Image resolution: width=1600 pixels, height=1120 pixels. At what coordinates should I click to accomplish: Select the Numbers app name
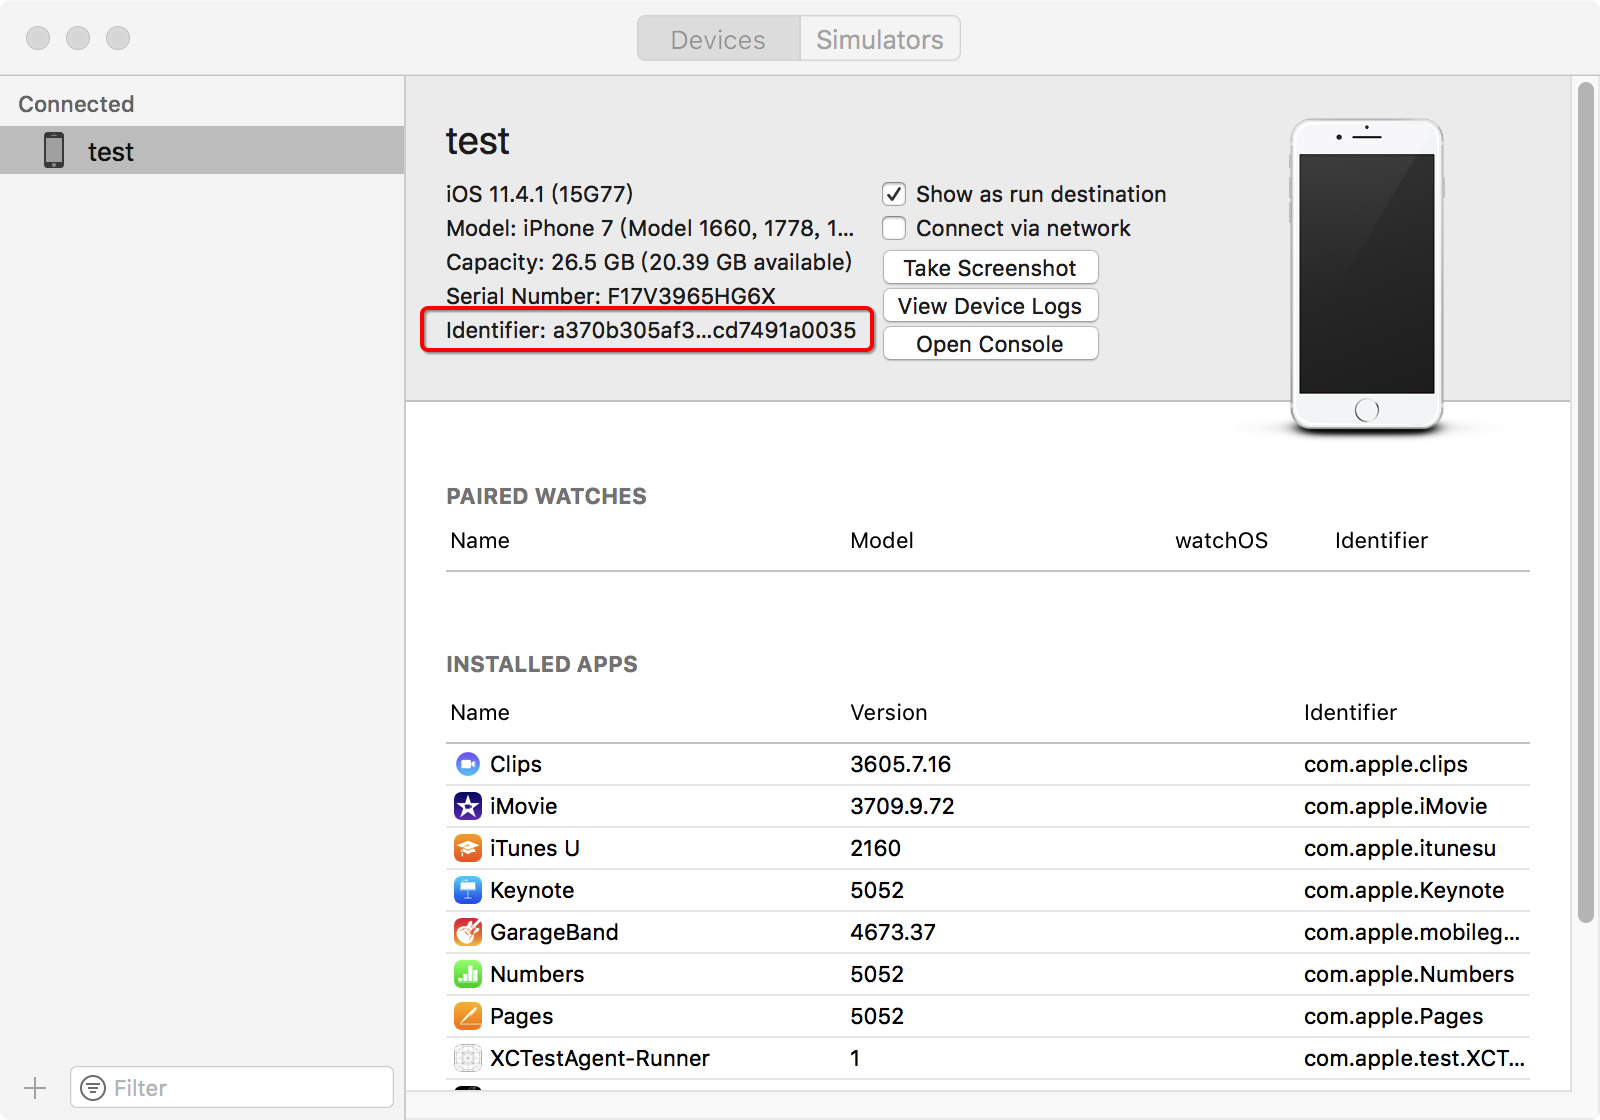[537, 974]
